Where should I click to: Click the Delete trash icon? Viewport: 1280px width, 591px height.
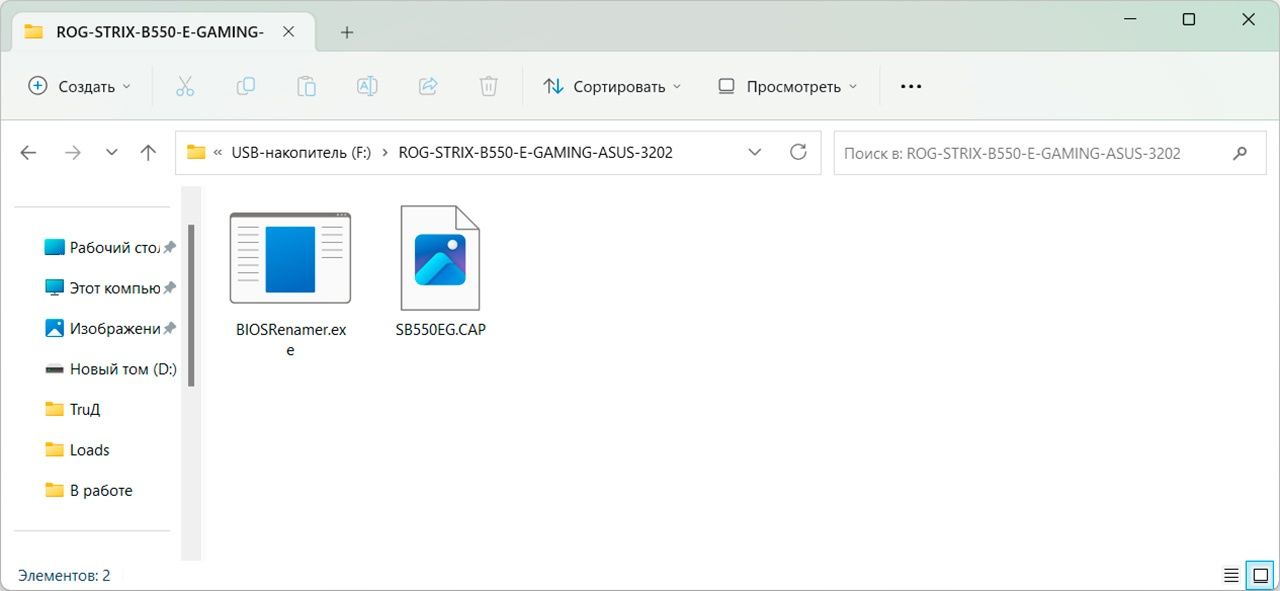point(488,87)
